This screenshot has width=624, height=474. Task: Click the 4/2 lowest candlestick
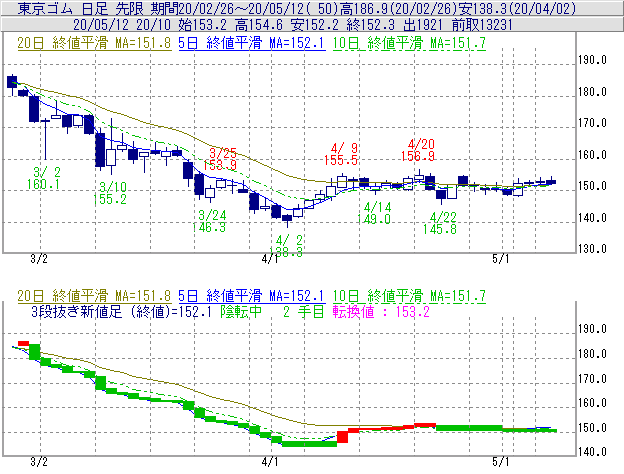287,220
